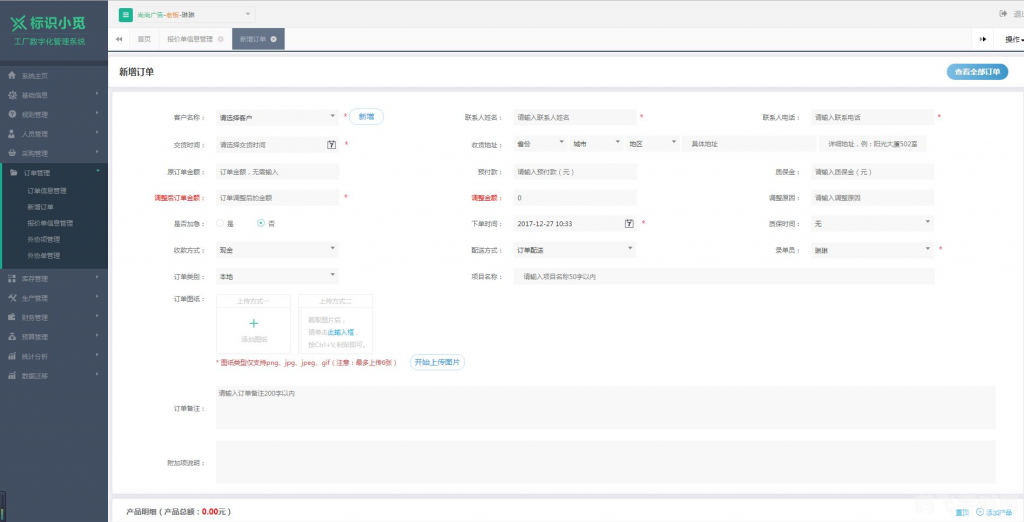This screenshot has height=522, width=1024.
Task: Click the green hamburger menu icon
Action: pyautogui.click(x=125, y=14)
